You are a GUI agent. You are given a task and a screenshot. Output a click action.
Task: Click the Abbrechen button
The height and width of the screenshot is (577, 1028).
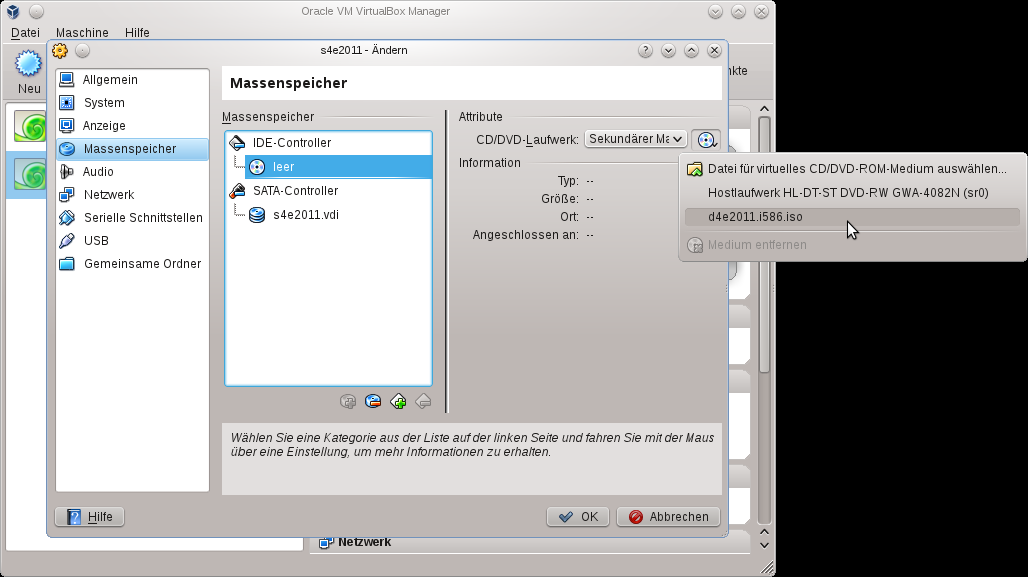point(668,517)
